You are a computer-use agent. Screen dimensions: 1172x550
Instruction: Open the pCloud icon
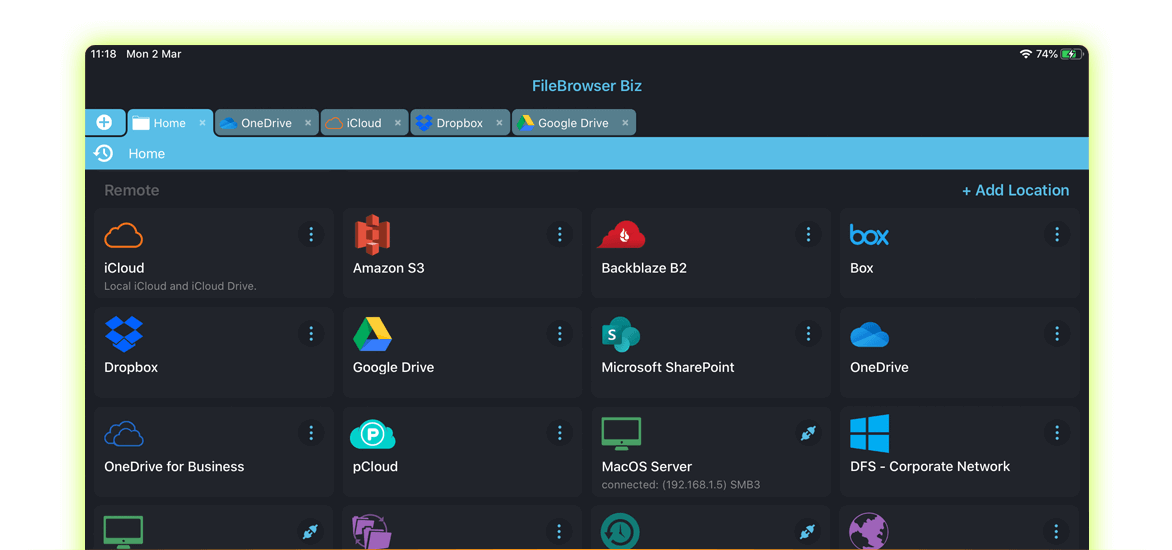tap(372, 434)
